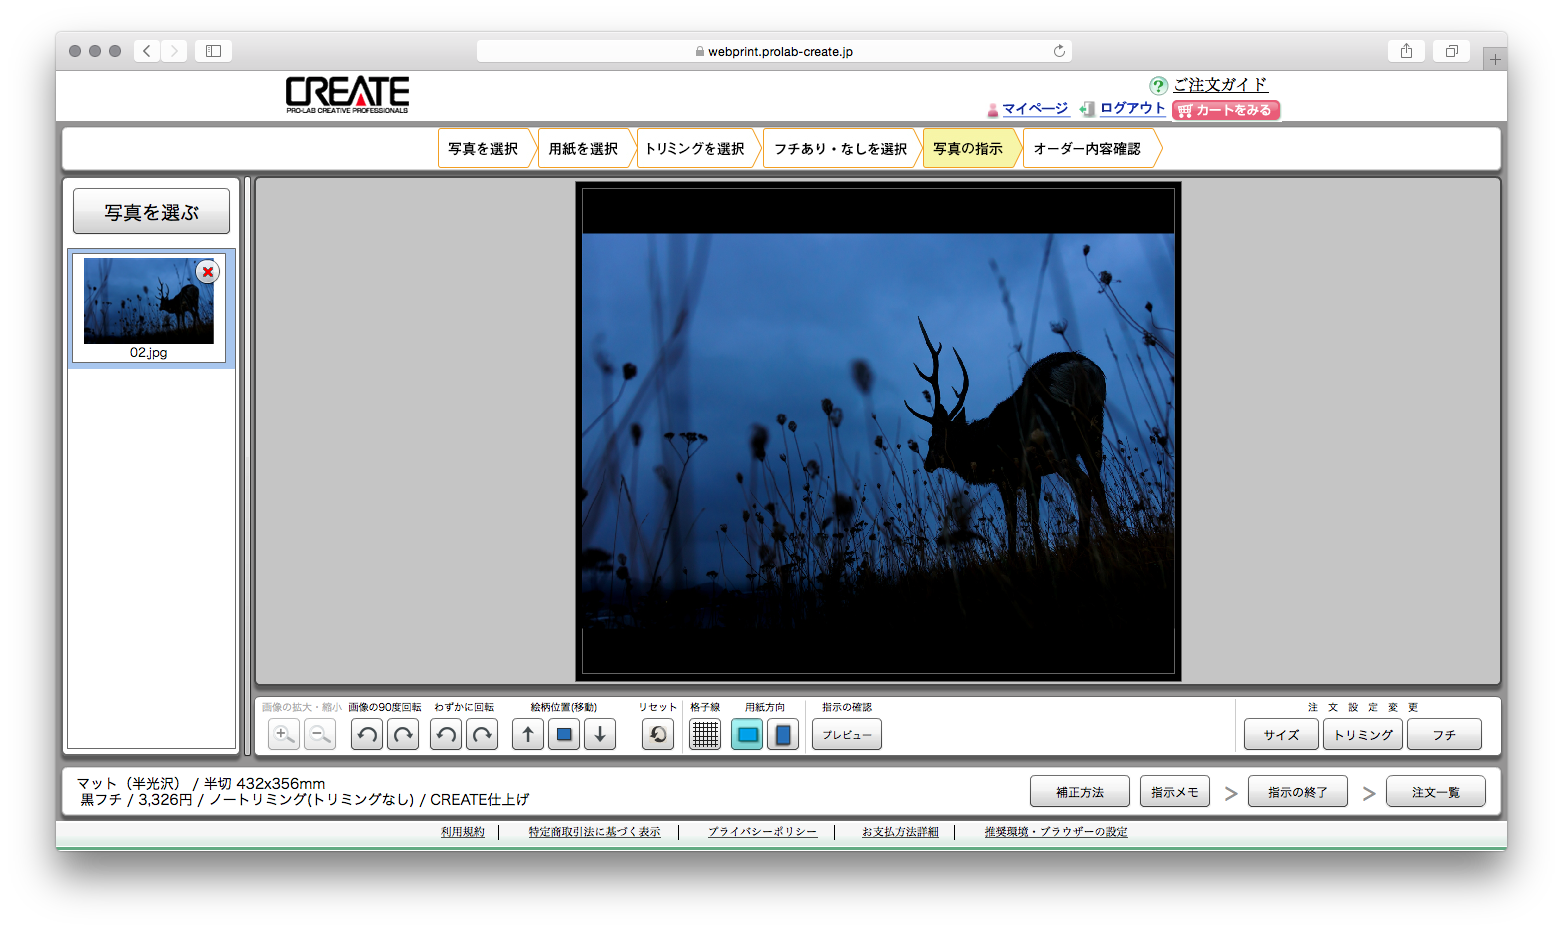Rotate image 90 degrees counterclockwise
1563x931 pixels.
[x=367, y=735]
